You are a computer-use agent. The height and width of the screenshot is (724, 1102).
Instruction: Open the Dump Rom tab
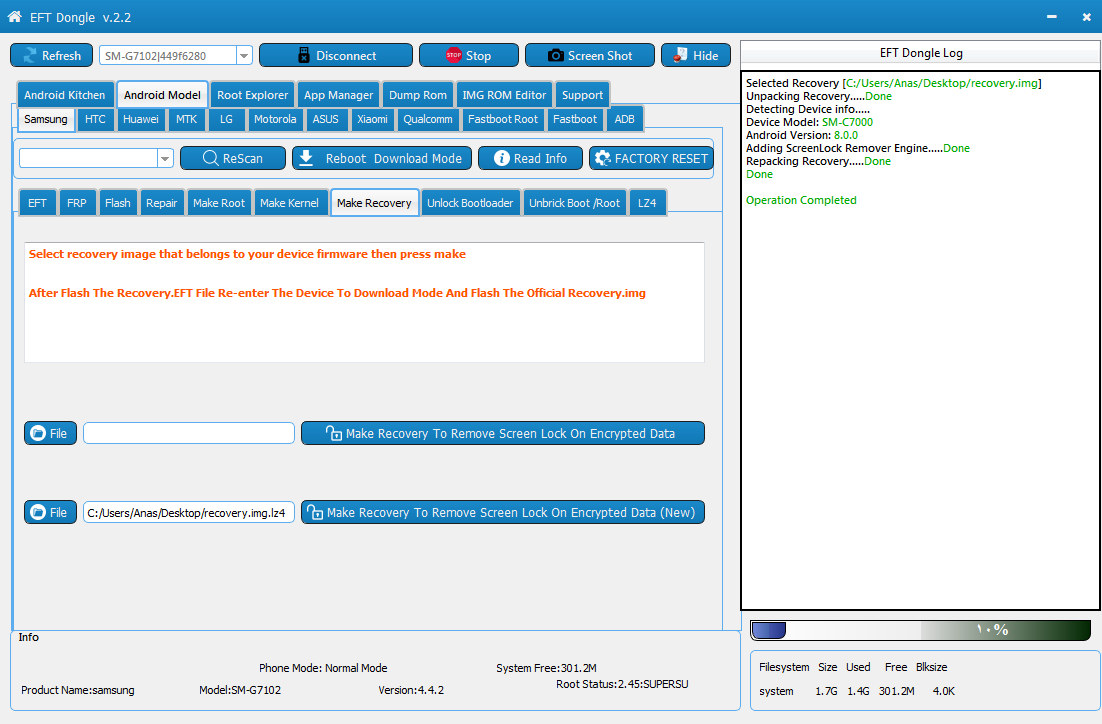point(417,95)
